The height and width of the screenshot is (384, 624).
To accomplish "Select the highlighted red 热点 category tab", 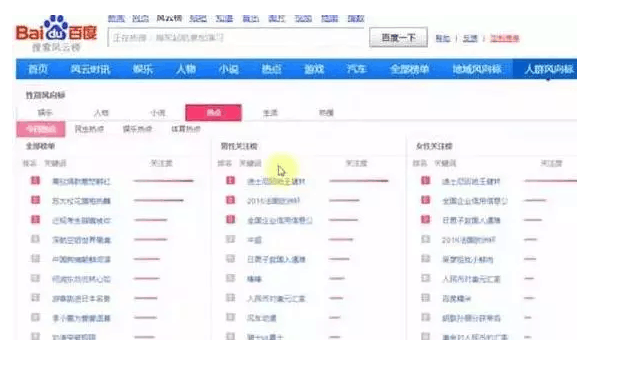I will coord(213,113).
